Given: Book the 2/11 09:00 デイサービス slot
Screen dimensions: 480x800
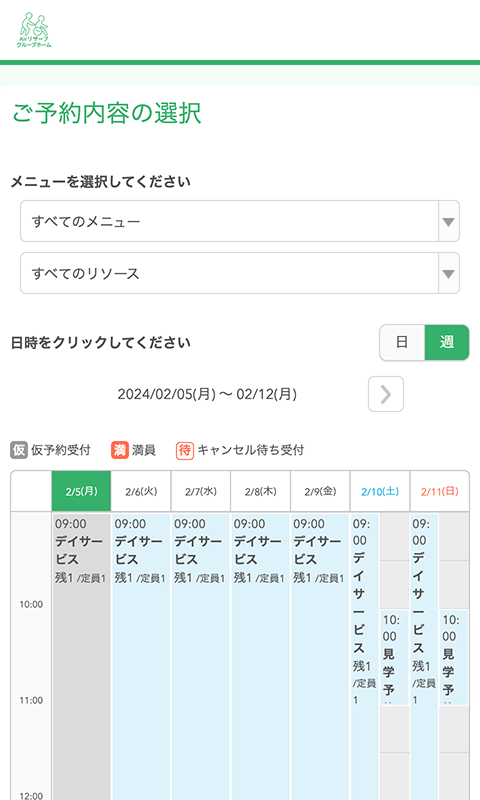Looking at the screenshot, I should (x=424, y=657).
